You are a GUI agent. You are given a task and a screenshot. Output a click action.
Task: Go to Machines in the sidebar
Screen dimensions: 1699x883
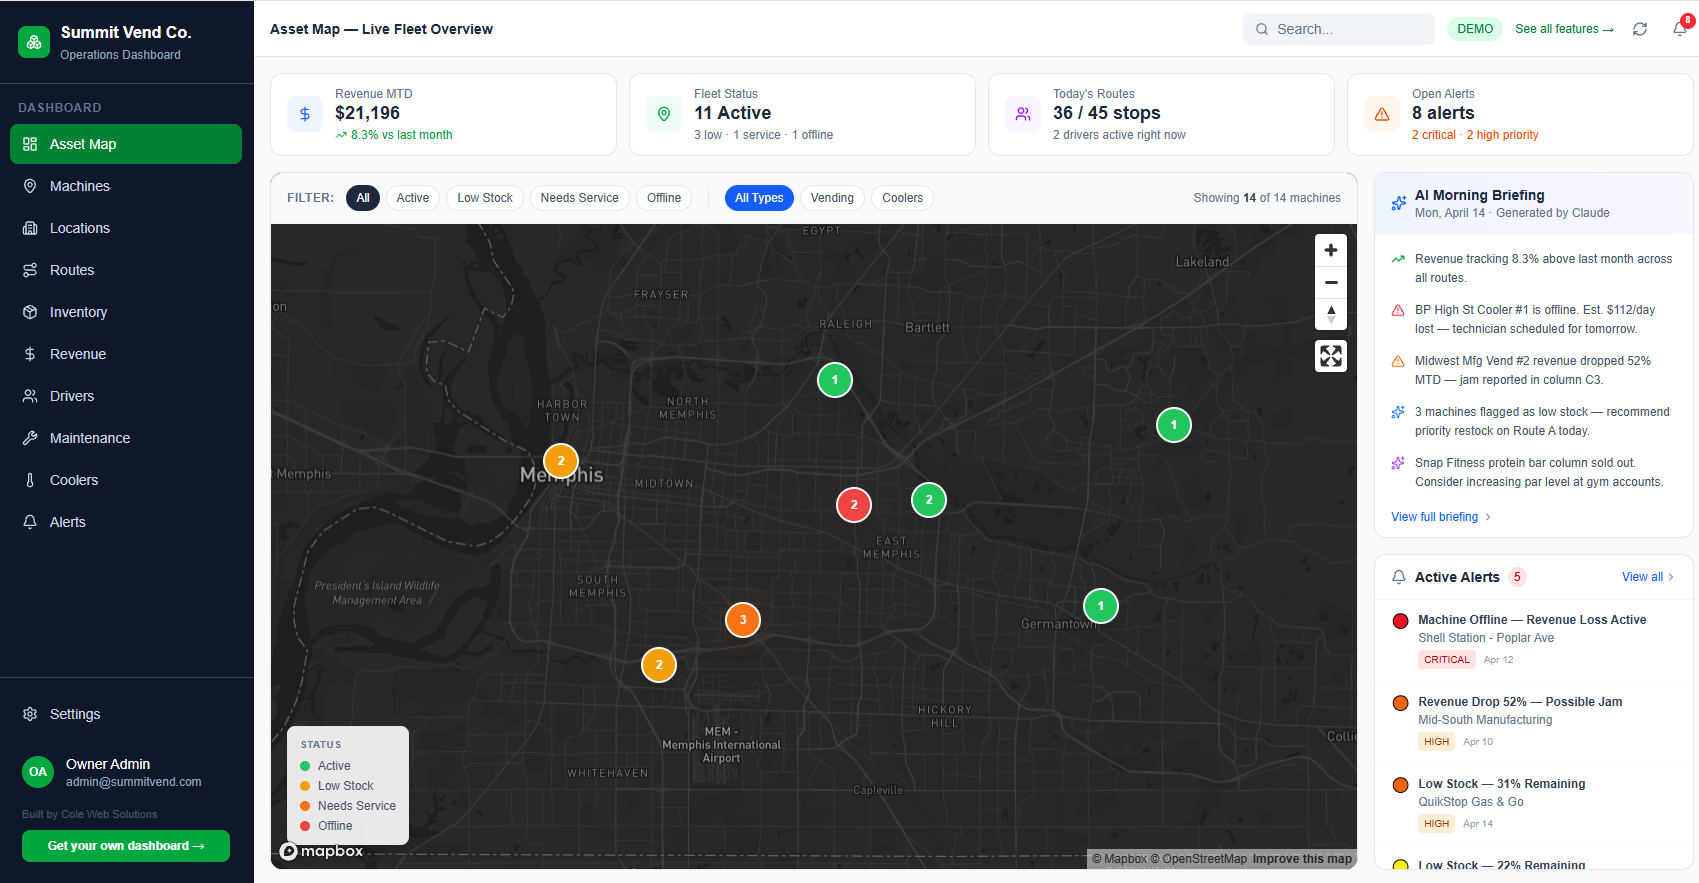(x=126, y=186)
